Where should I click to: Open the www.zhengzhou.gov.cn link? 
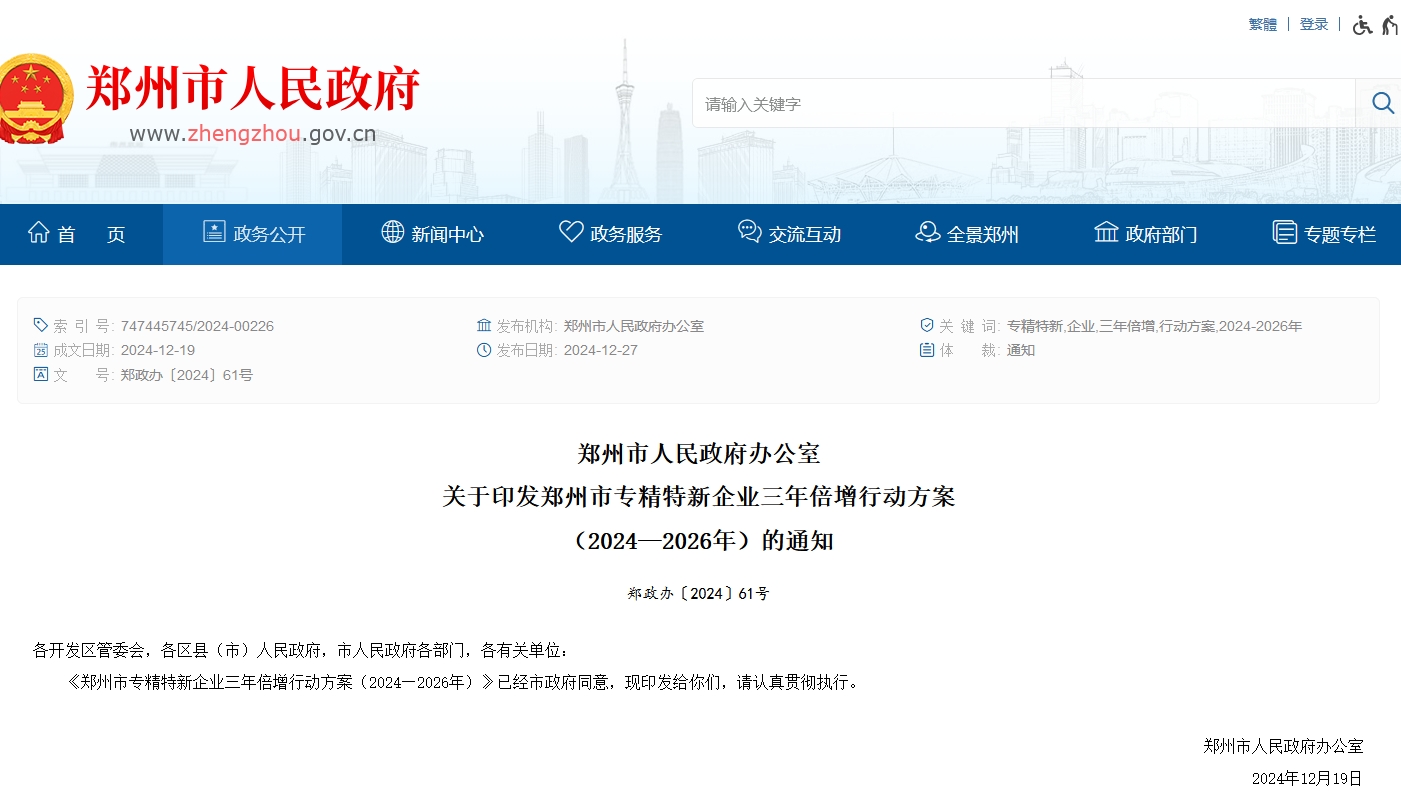point(255,132)
